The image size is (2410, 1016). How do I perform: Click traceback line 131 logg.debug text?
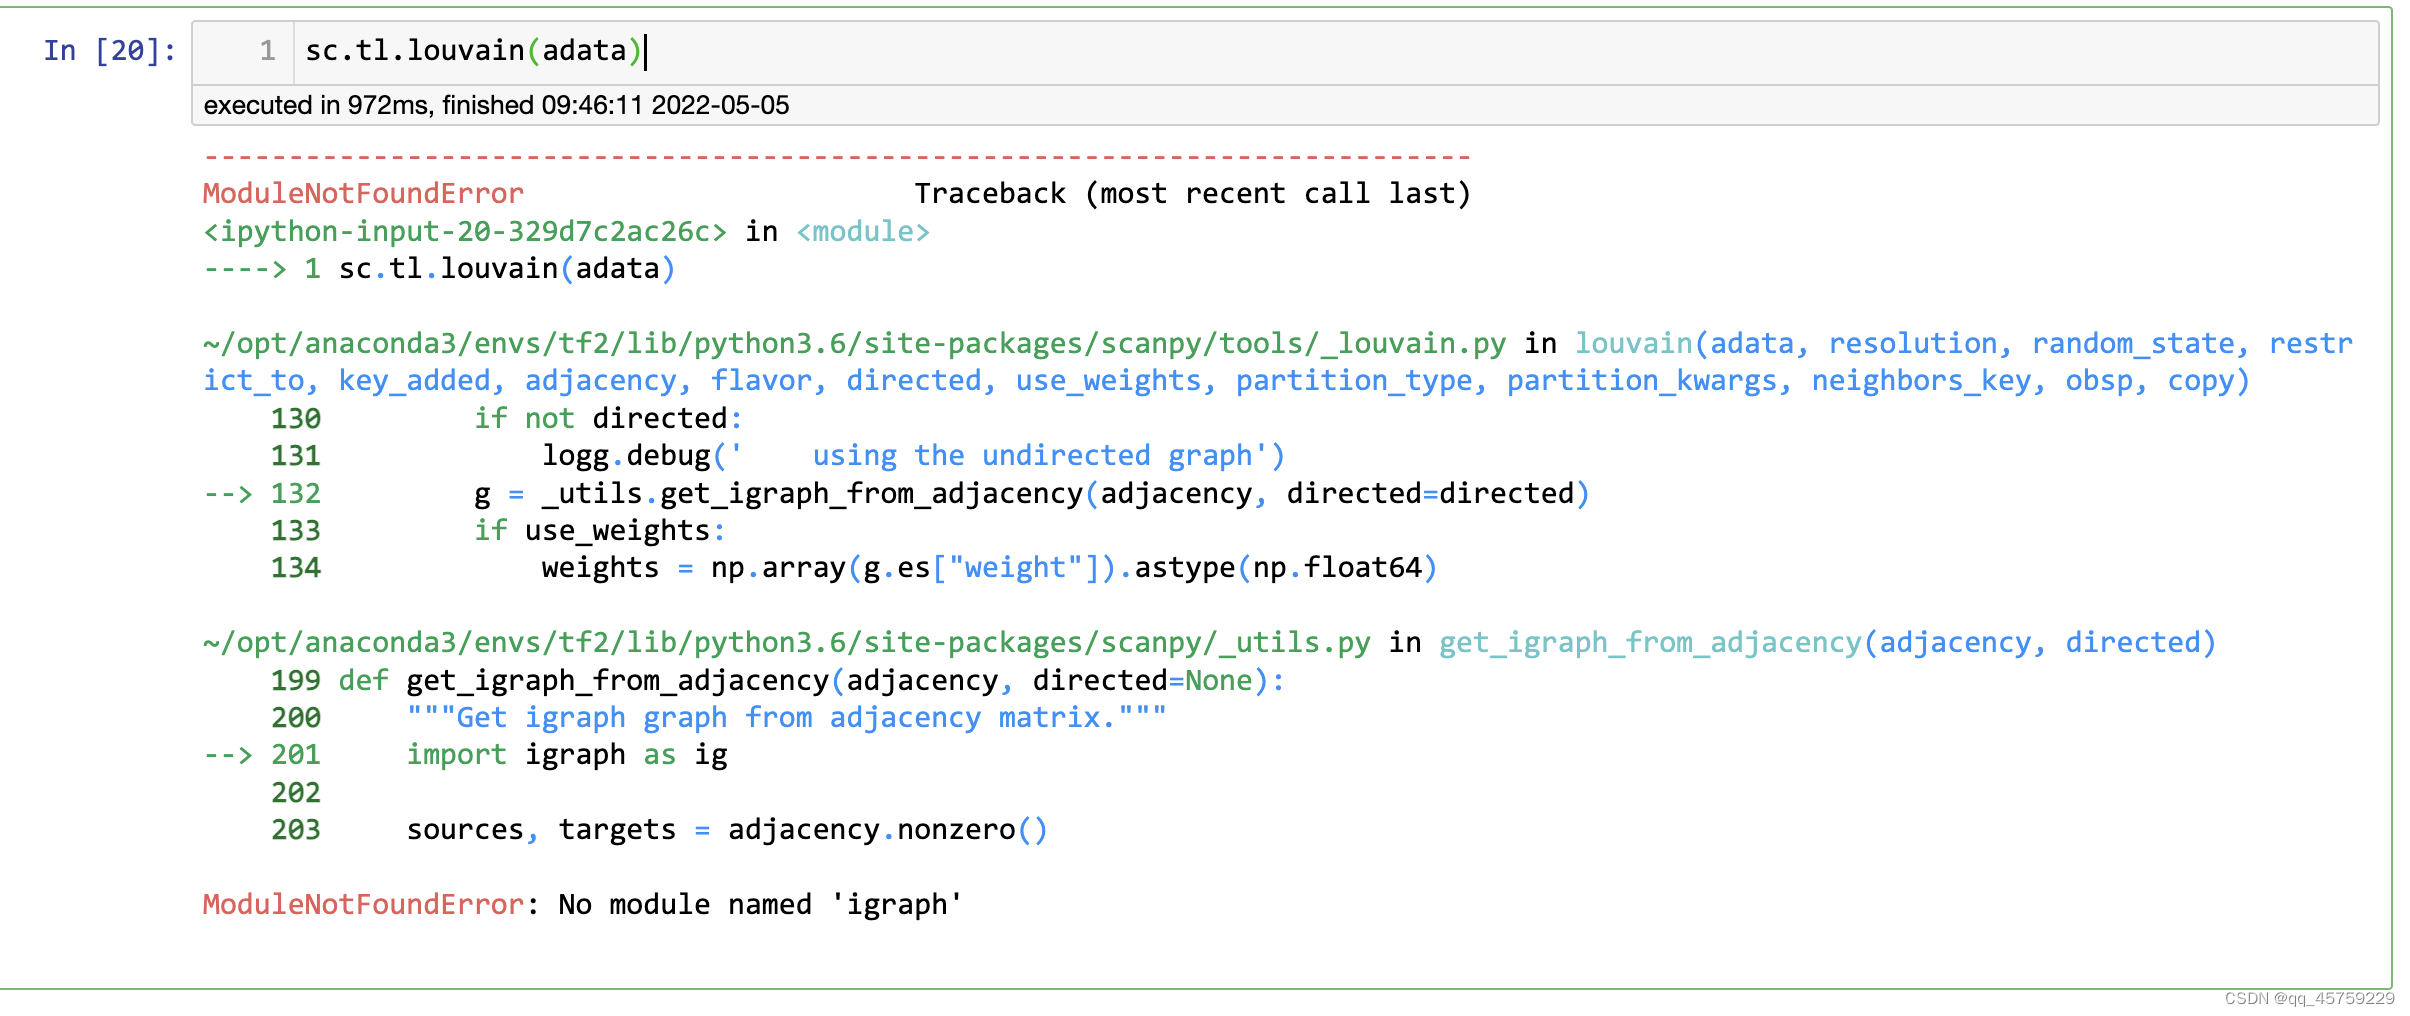point(777,456)
